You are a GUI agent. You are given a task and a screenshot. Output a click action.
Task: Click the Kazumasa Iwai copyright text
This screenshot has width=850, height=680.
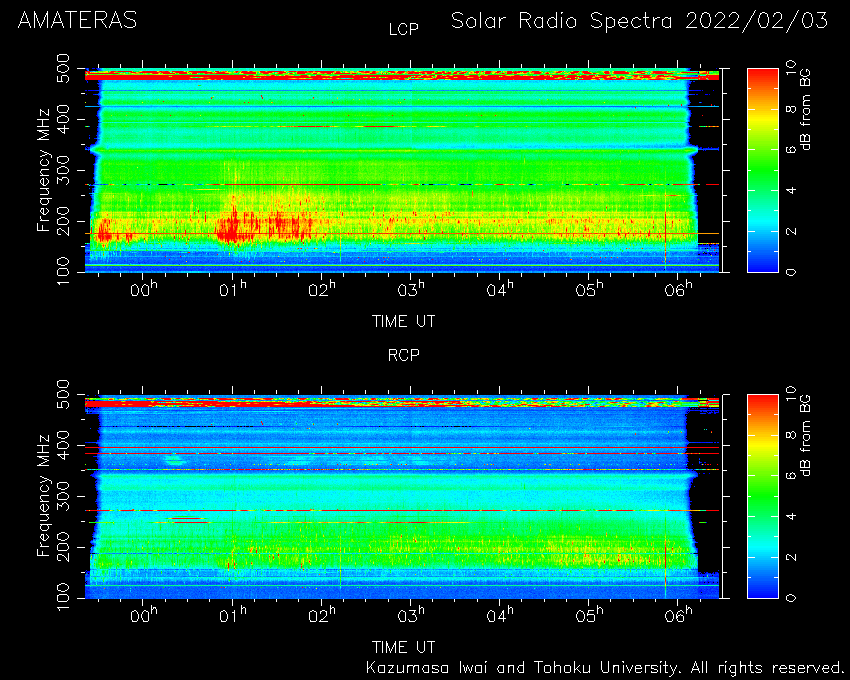(x=603, y=668)
